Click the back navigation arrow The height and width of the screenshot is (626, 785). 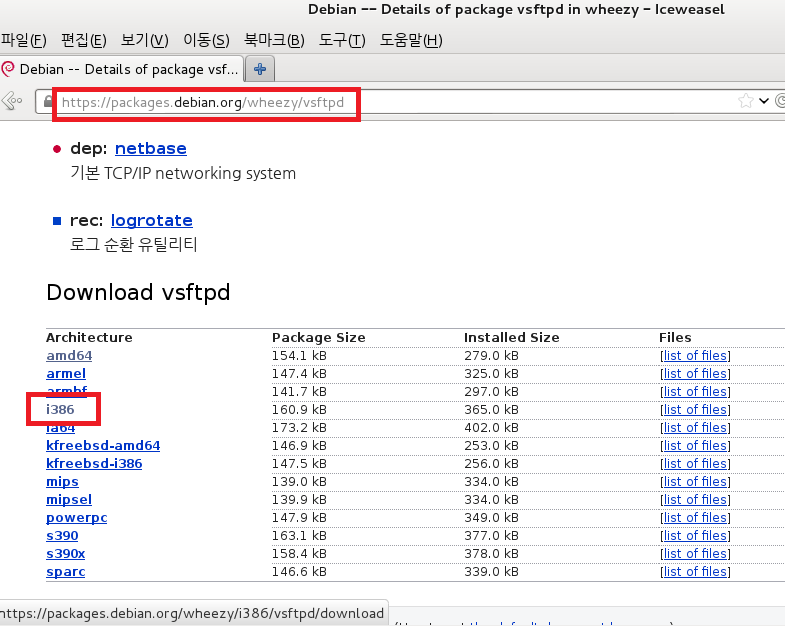[12, 101]
